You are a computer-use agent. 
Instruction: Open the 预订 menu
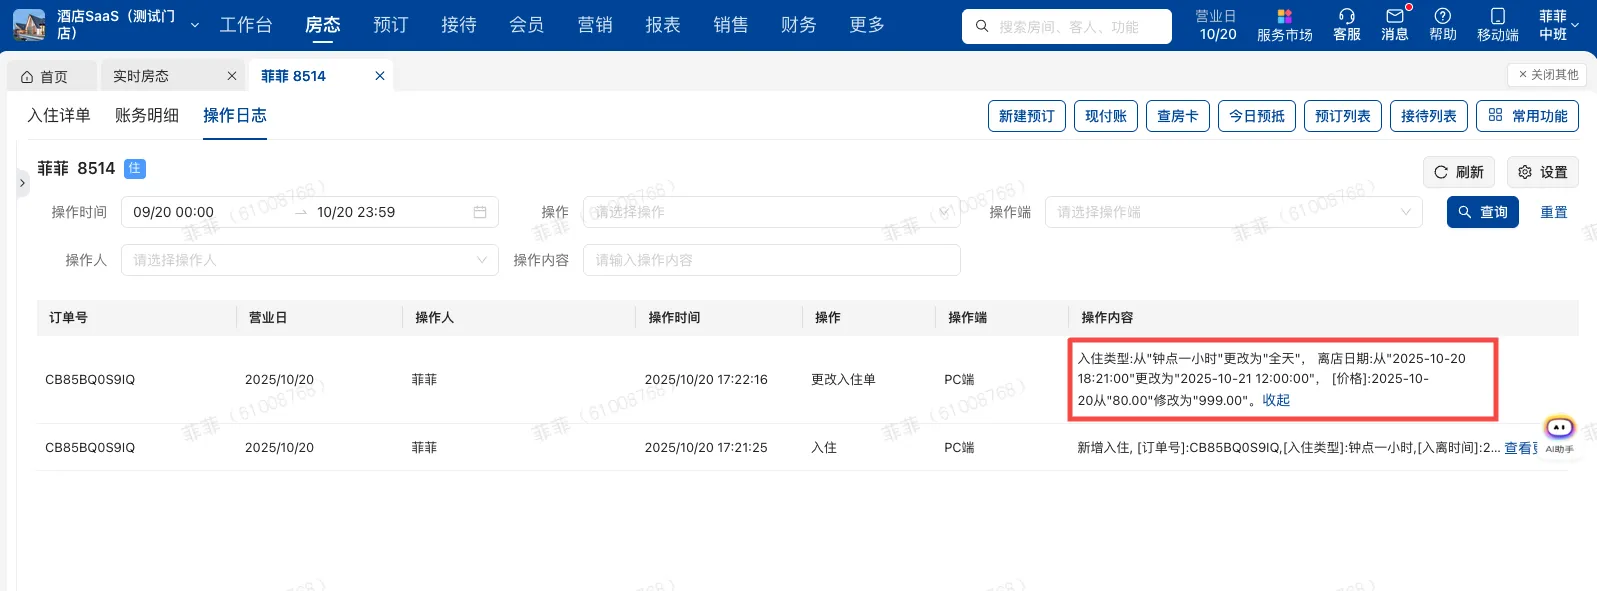tap(391, 25)
